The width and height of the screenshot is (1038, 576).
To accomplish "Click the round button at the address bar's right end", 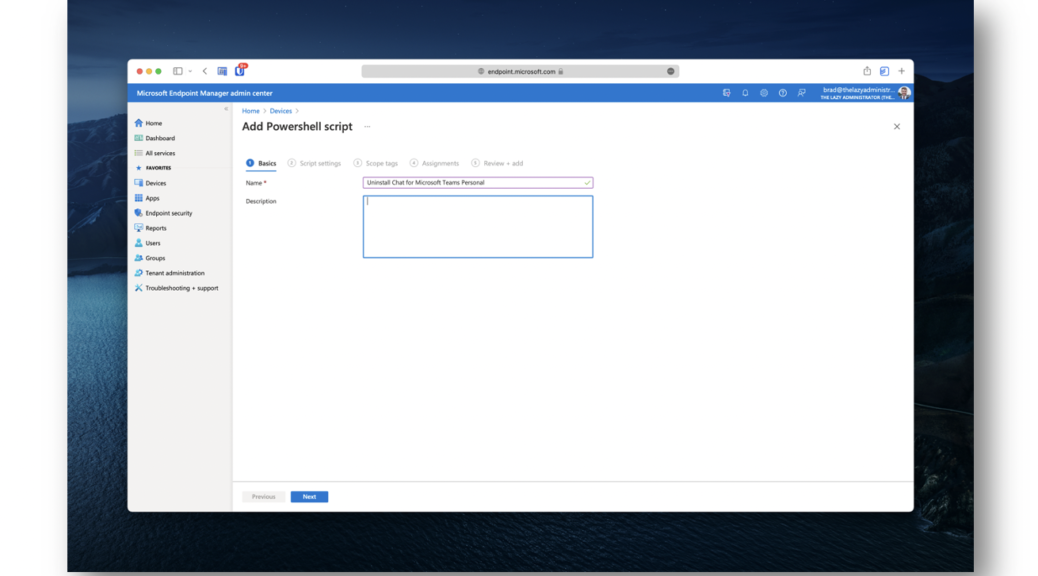I will tap(670, 72).
